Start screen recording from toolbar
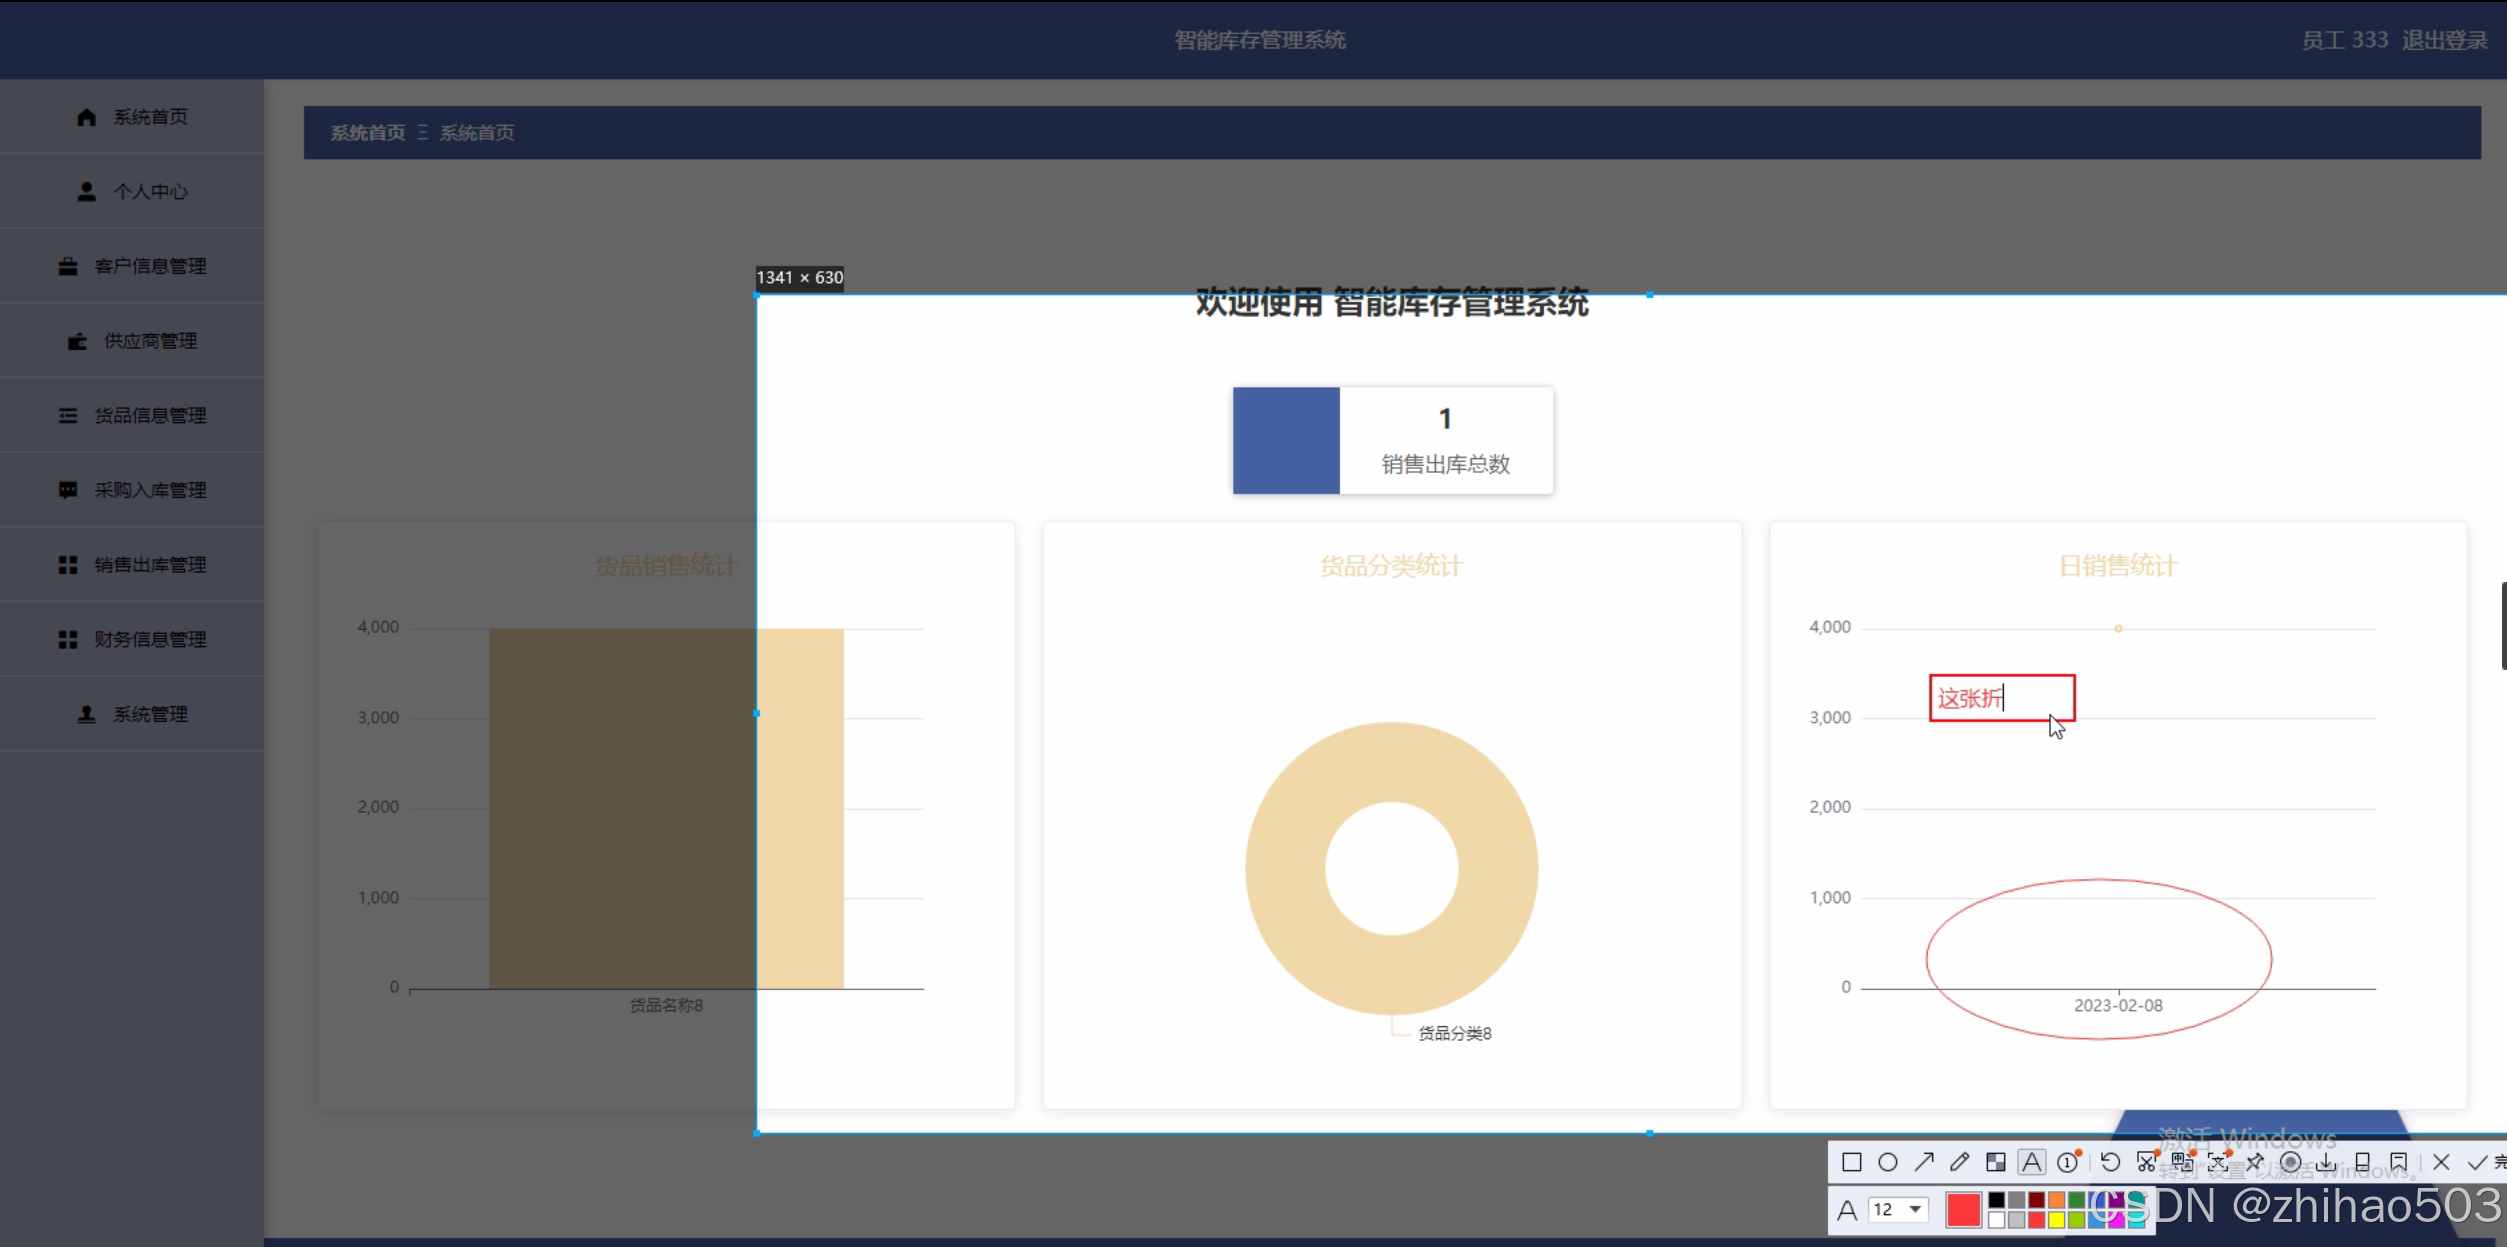The width and height of the screenshot is (2507, 1247). 2291,1162
